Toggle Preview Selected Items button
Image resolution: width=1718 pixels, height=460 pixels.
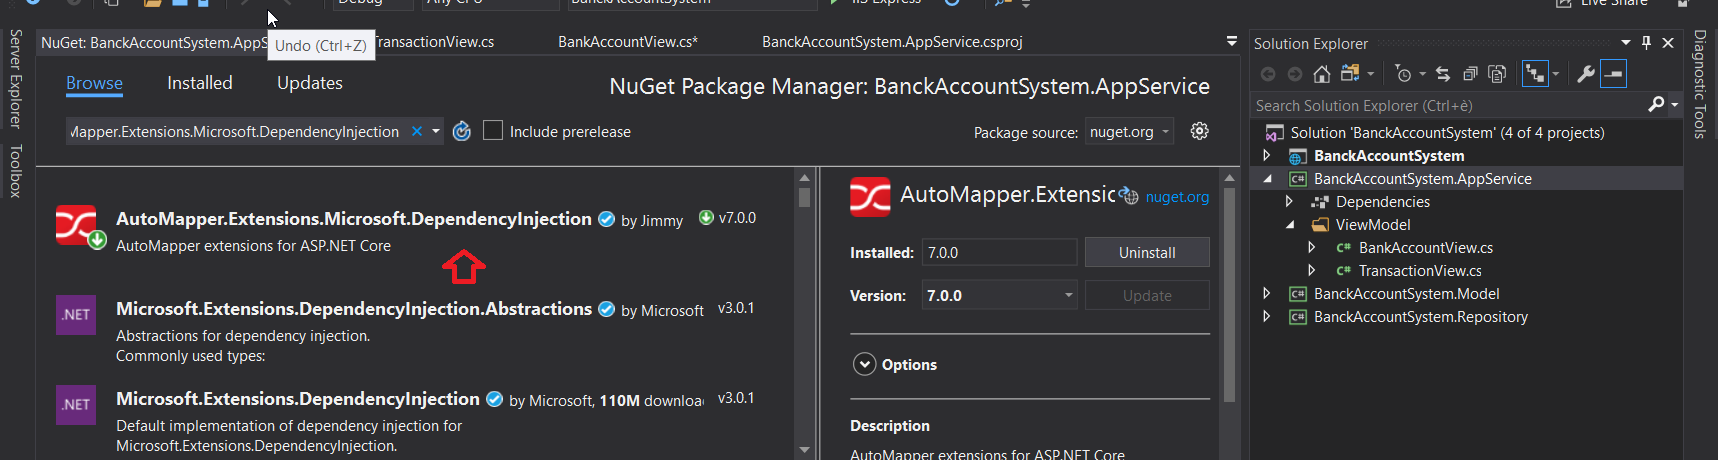1613,74
